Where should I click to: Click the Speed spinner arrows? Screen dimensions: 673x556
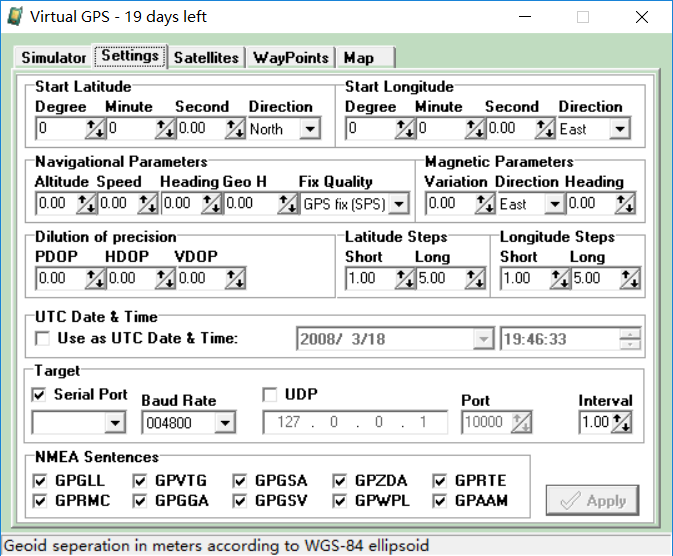pos(148,203)
